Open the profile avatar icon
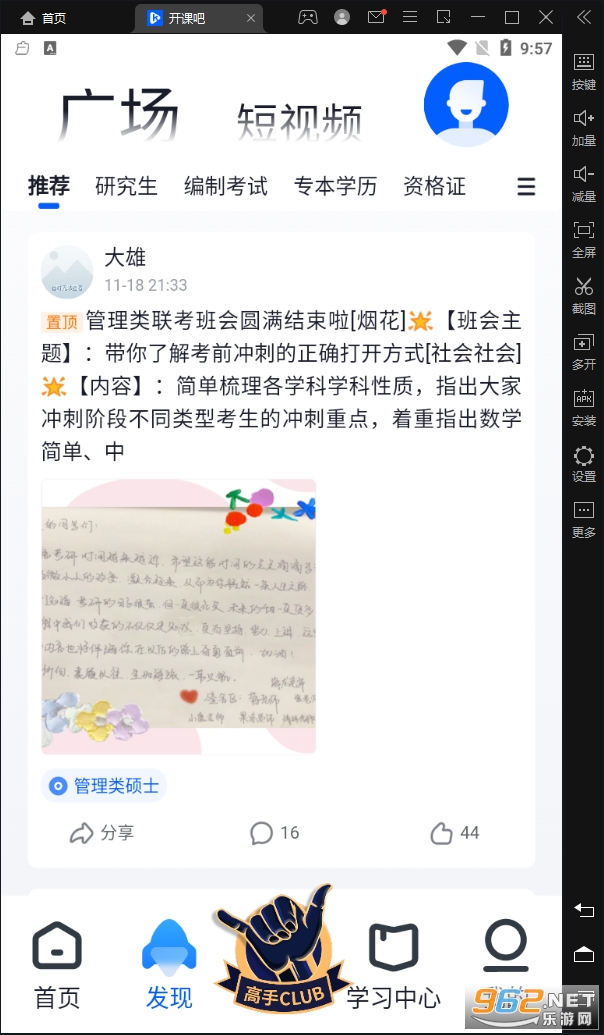 (x=466, y=104)
